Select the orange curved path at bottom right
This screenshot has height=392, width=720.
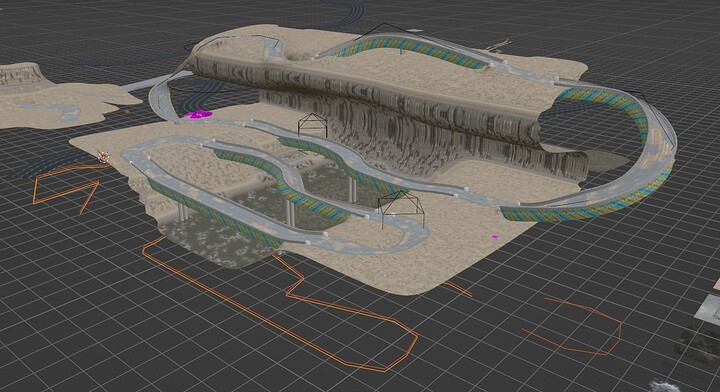point(573,327)
